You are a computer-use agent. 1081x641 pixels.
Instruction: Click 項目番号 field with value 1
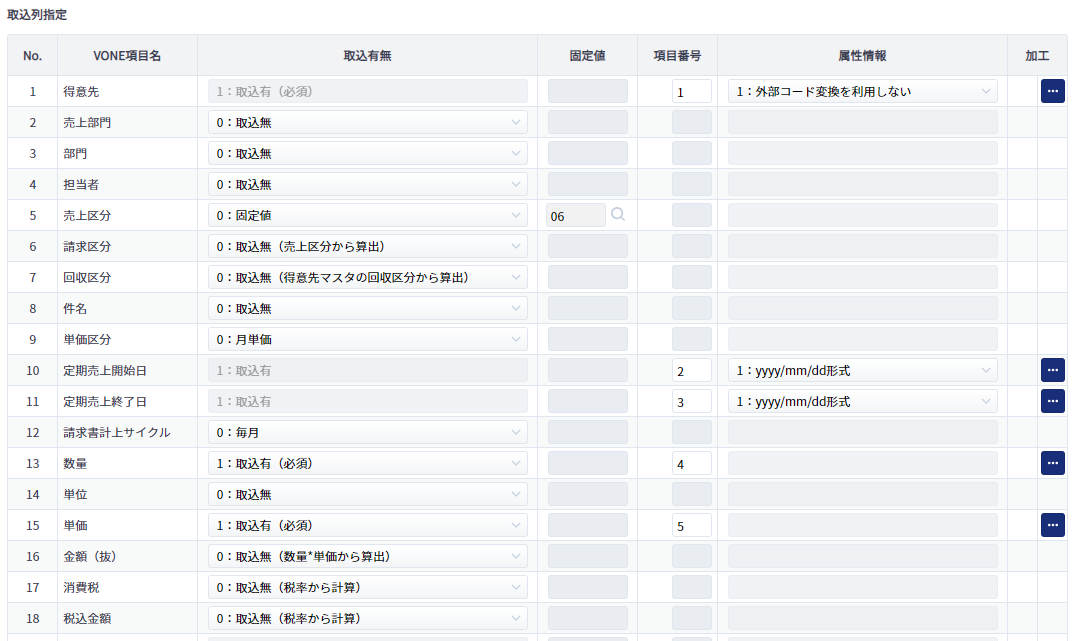(x=691, y=91)
